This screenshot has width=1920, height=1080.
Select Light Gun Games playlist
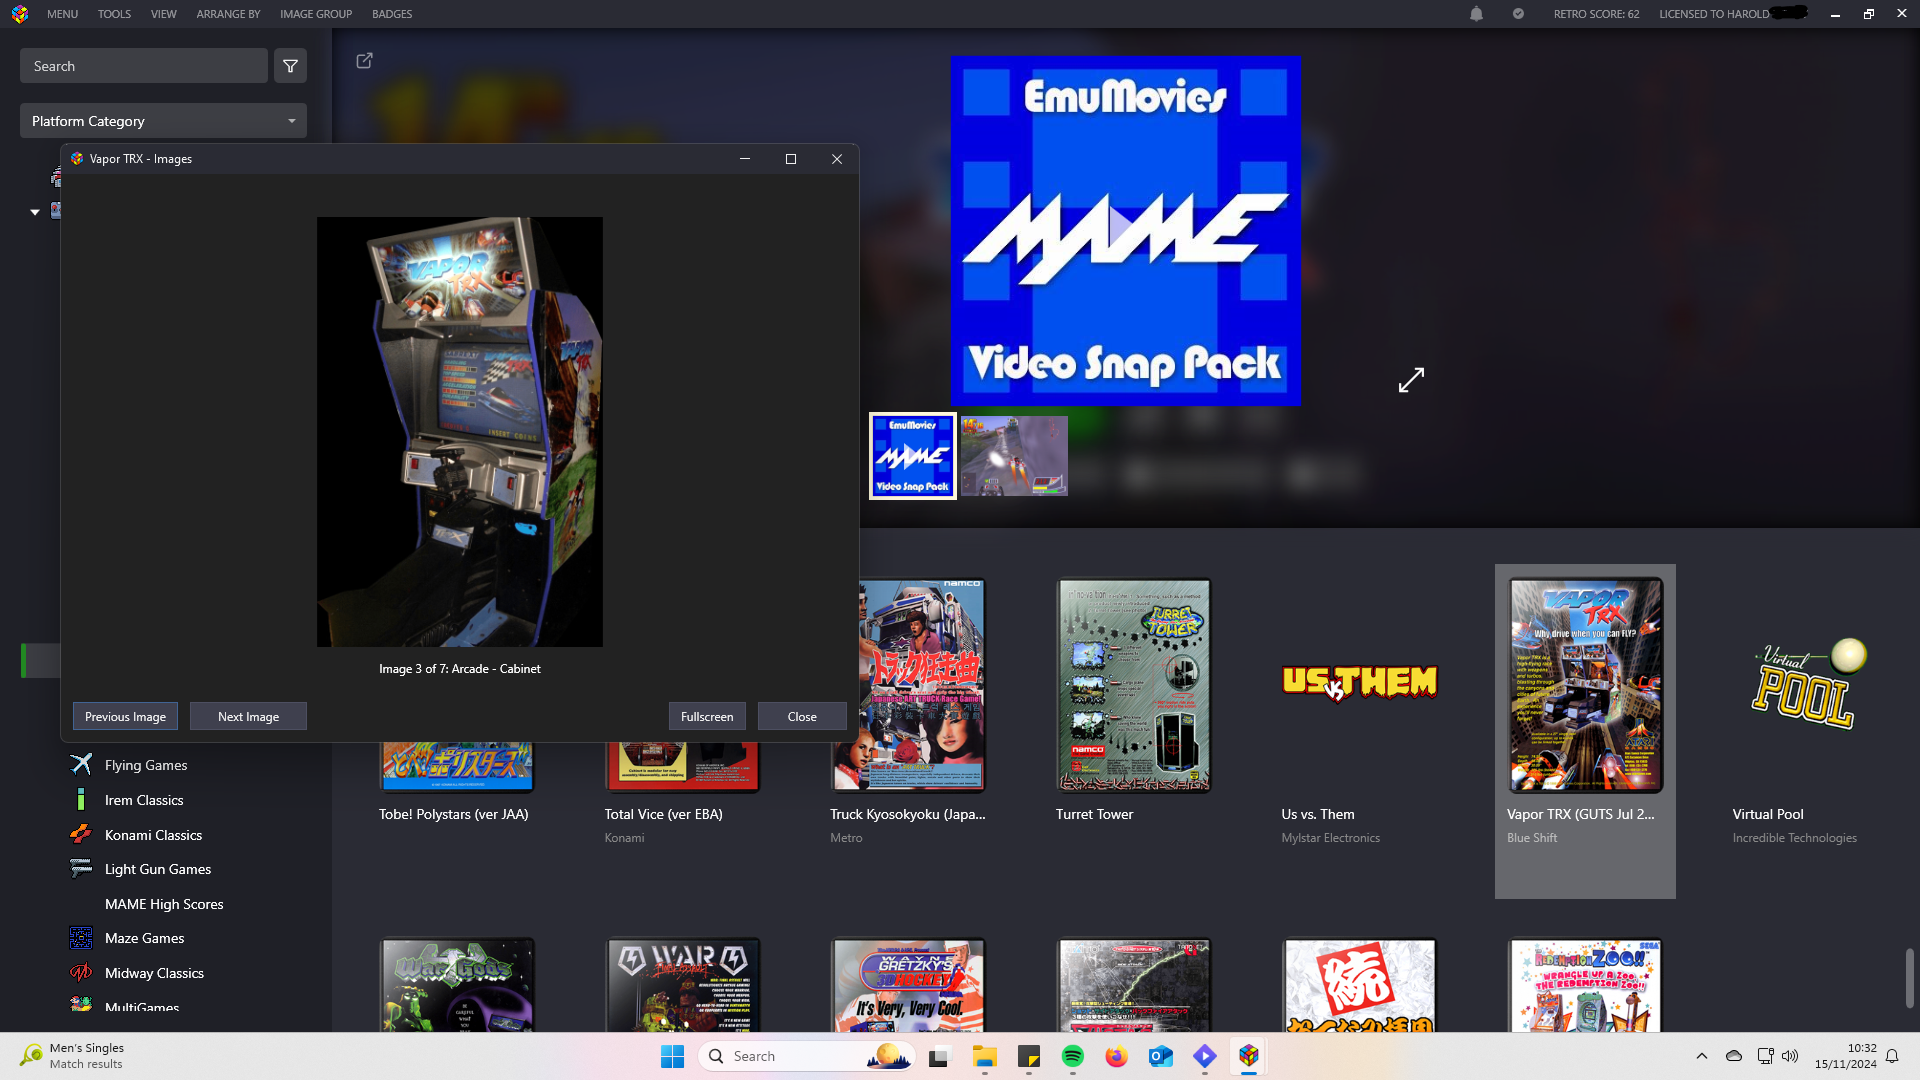pyautogui.click(x=158, y=869)
